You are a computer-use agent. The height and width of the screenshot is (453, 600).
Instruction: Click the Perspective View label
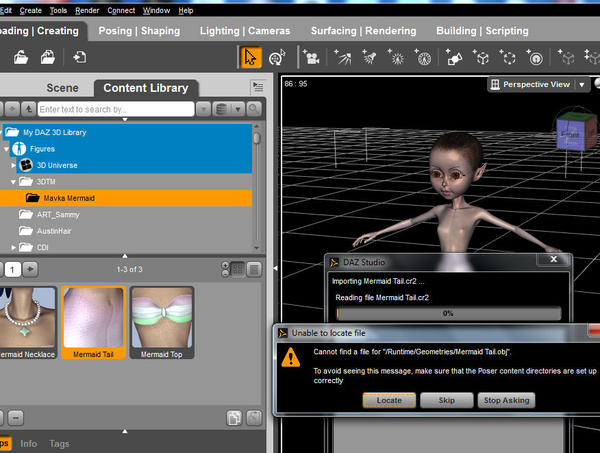(536, 85)
